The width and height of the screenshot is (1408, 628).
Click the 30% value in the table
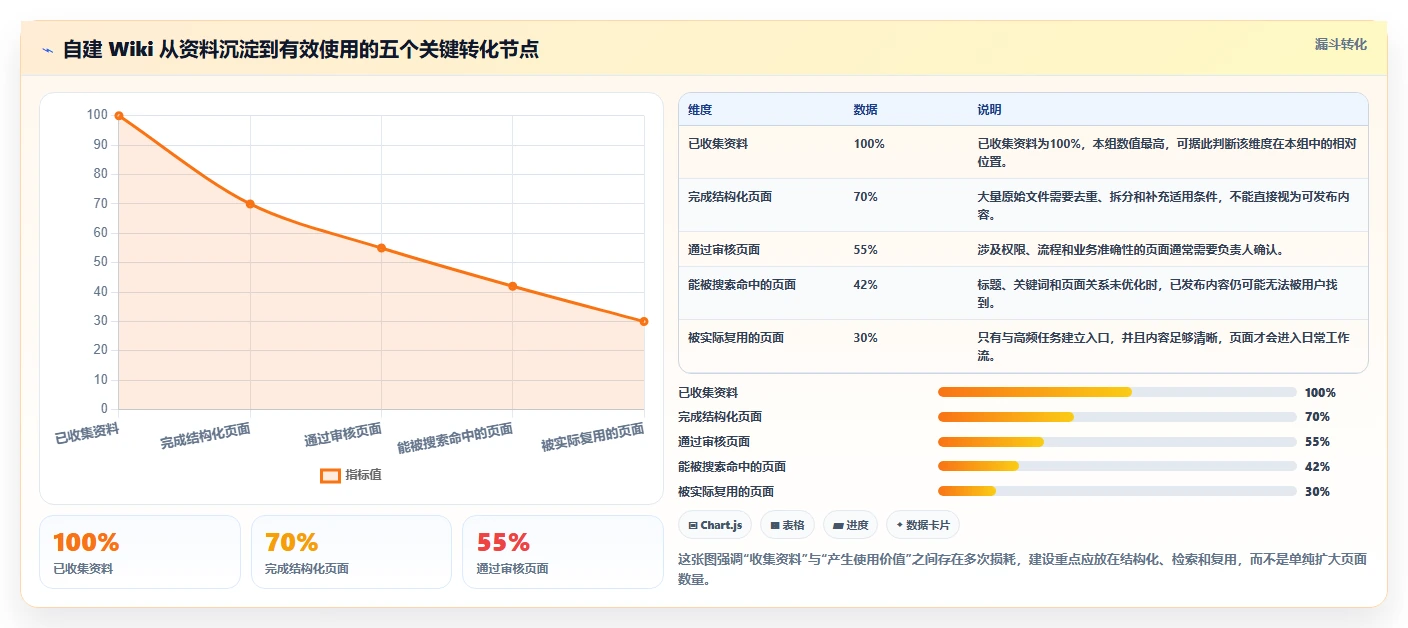tap(866, 338)
